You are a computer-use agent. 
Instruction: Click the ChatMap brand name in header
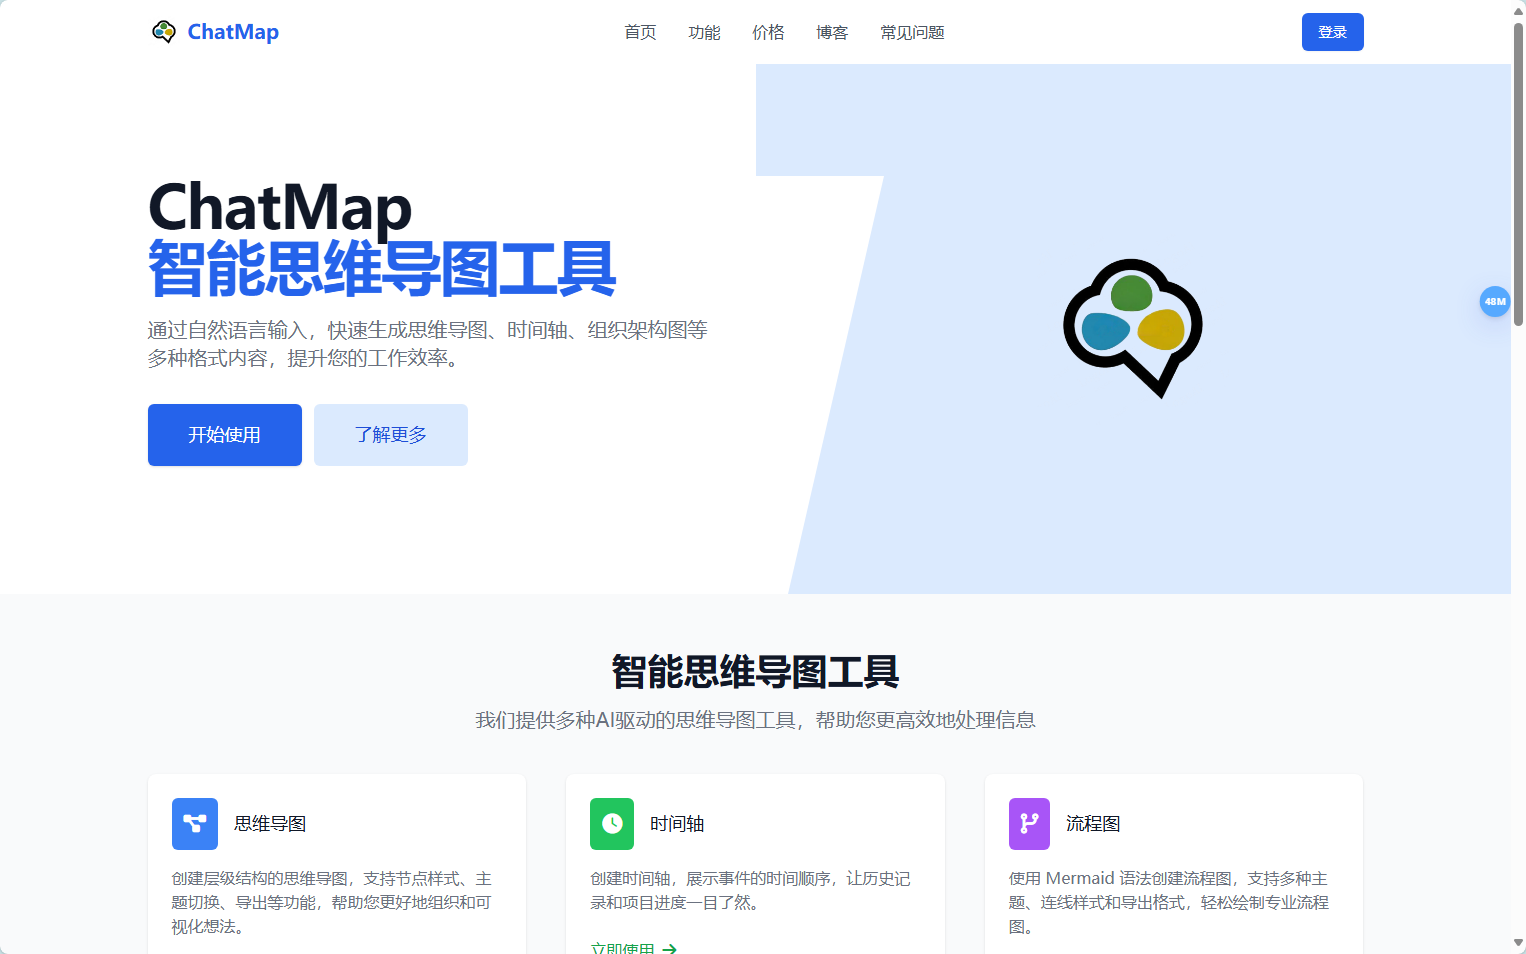pyautogui.click(x=233, y=32)
